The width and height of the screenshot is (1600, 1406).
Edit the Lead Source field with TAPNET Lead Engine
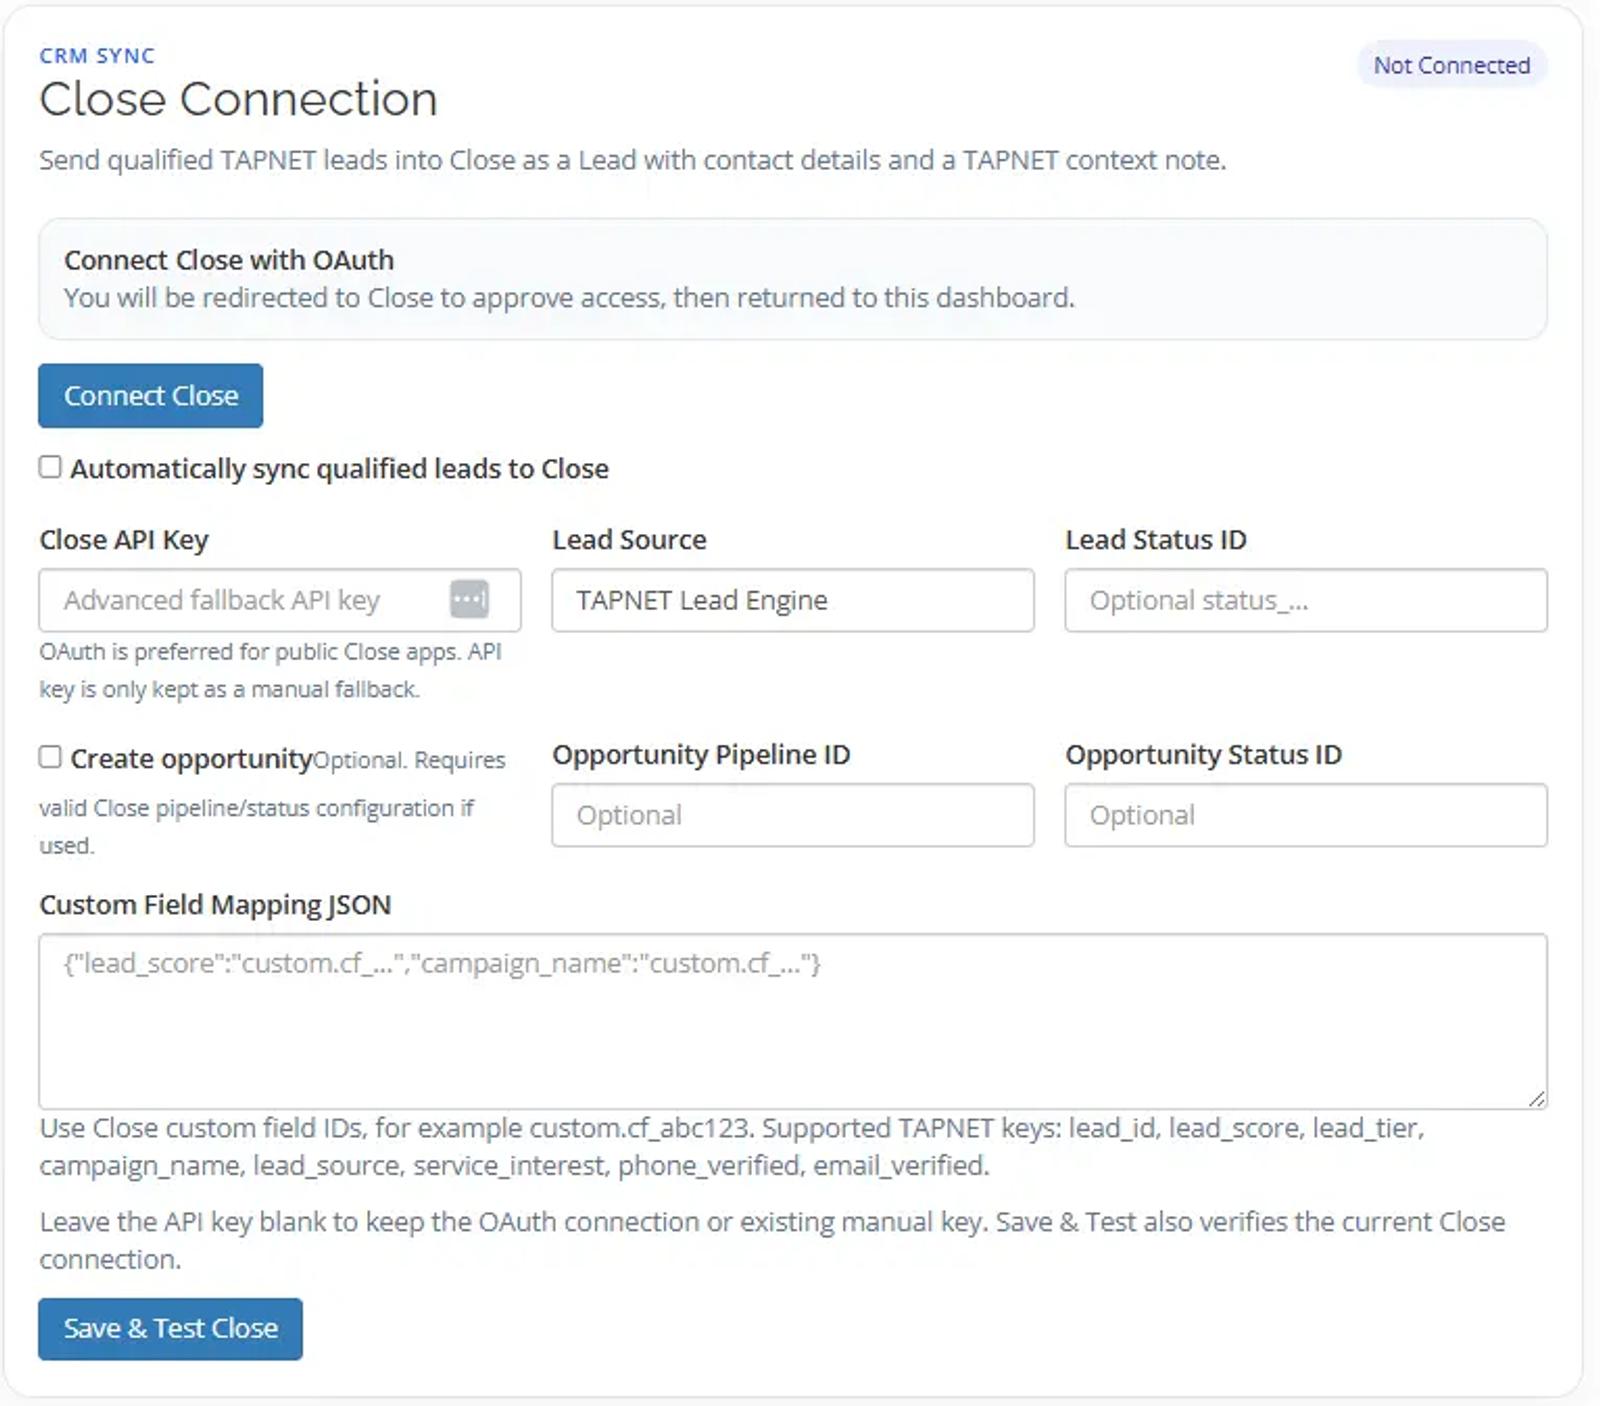coord(793,600)
